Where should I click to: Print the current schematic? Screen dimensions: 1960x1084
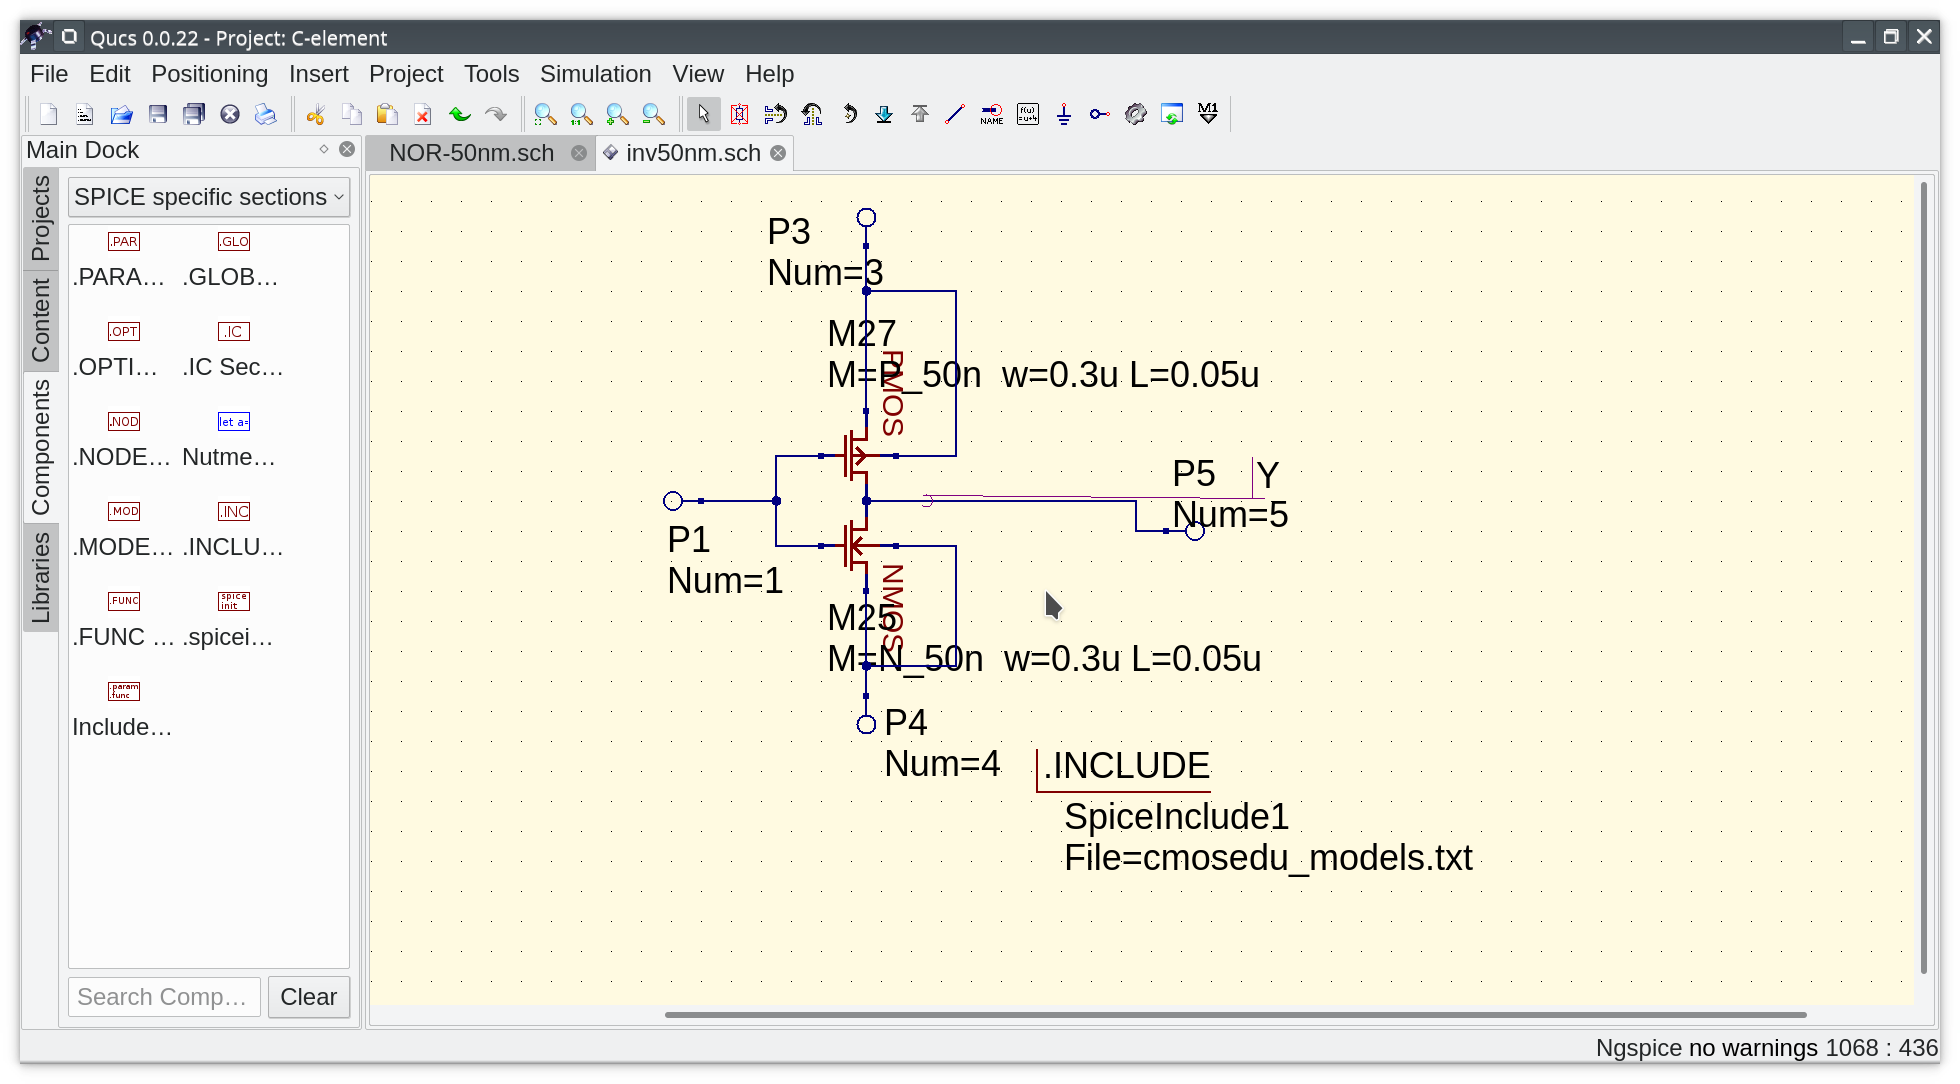point(265,113)
